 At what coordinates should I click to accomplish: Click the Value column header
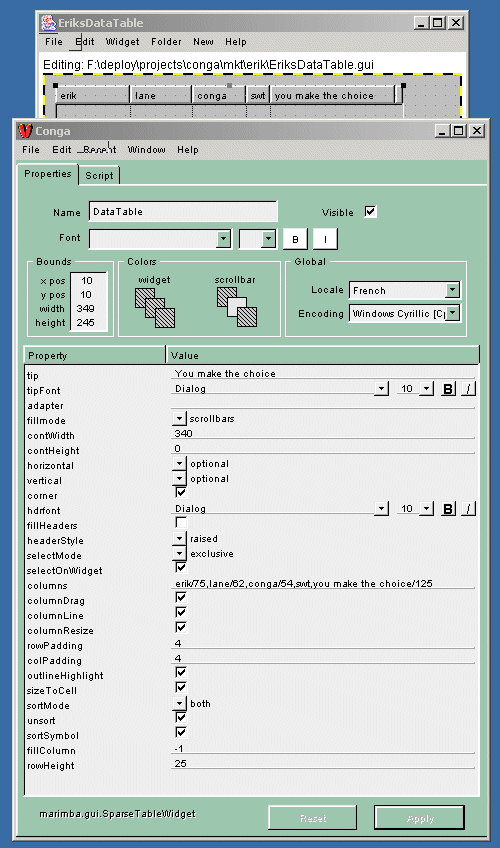point(323,355)
